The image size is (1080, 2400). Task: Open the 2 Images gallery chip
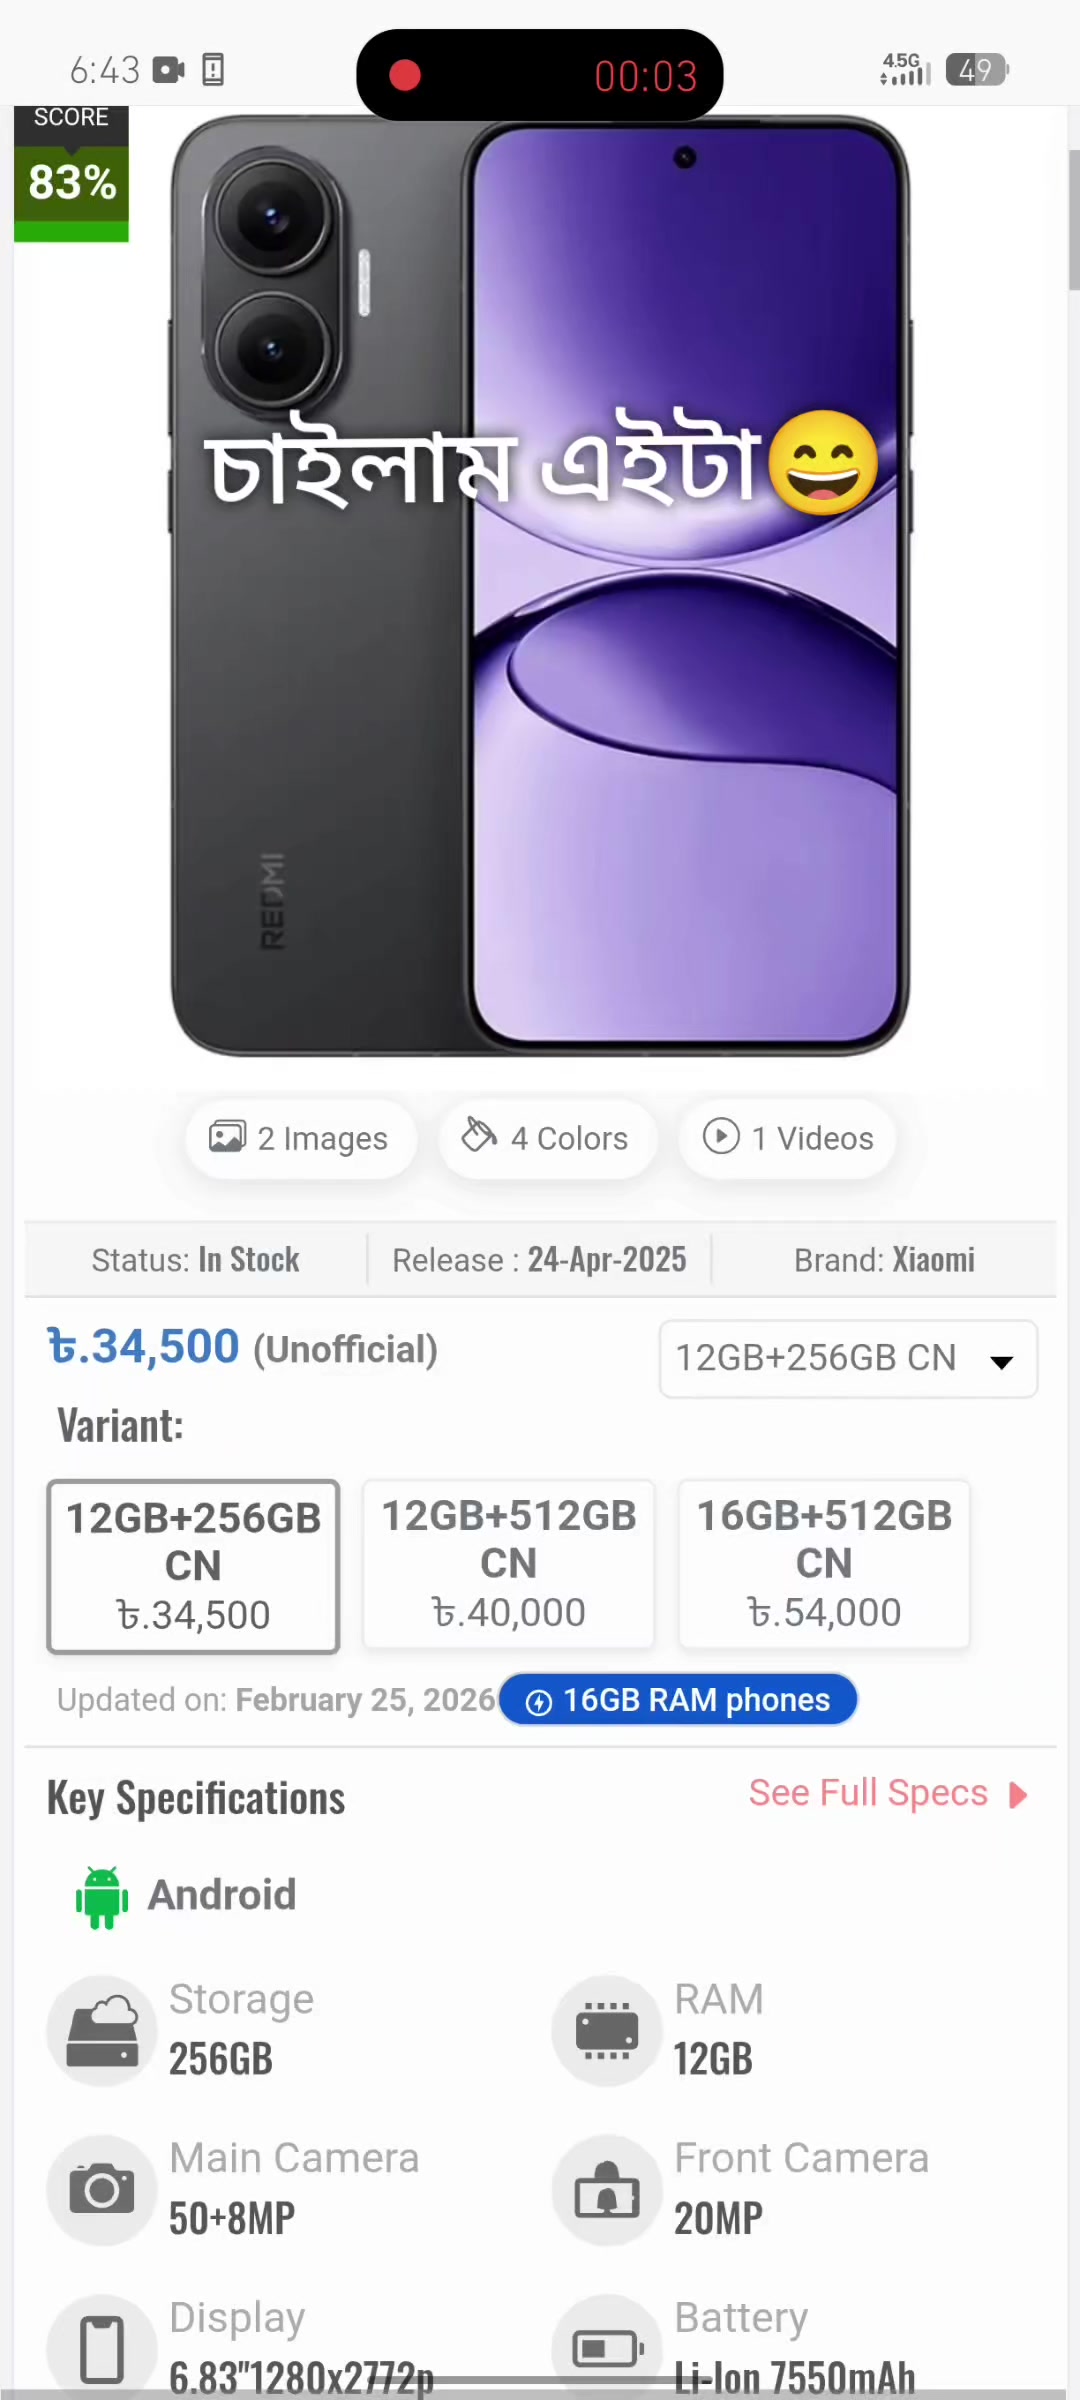pyautogui.click(x=300, y=1138)
